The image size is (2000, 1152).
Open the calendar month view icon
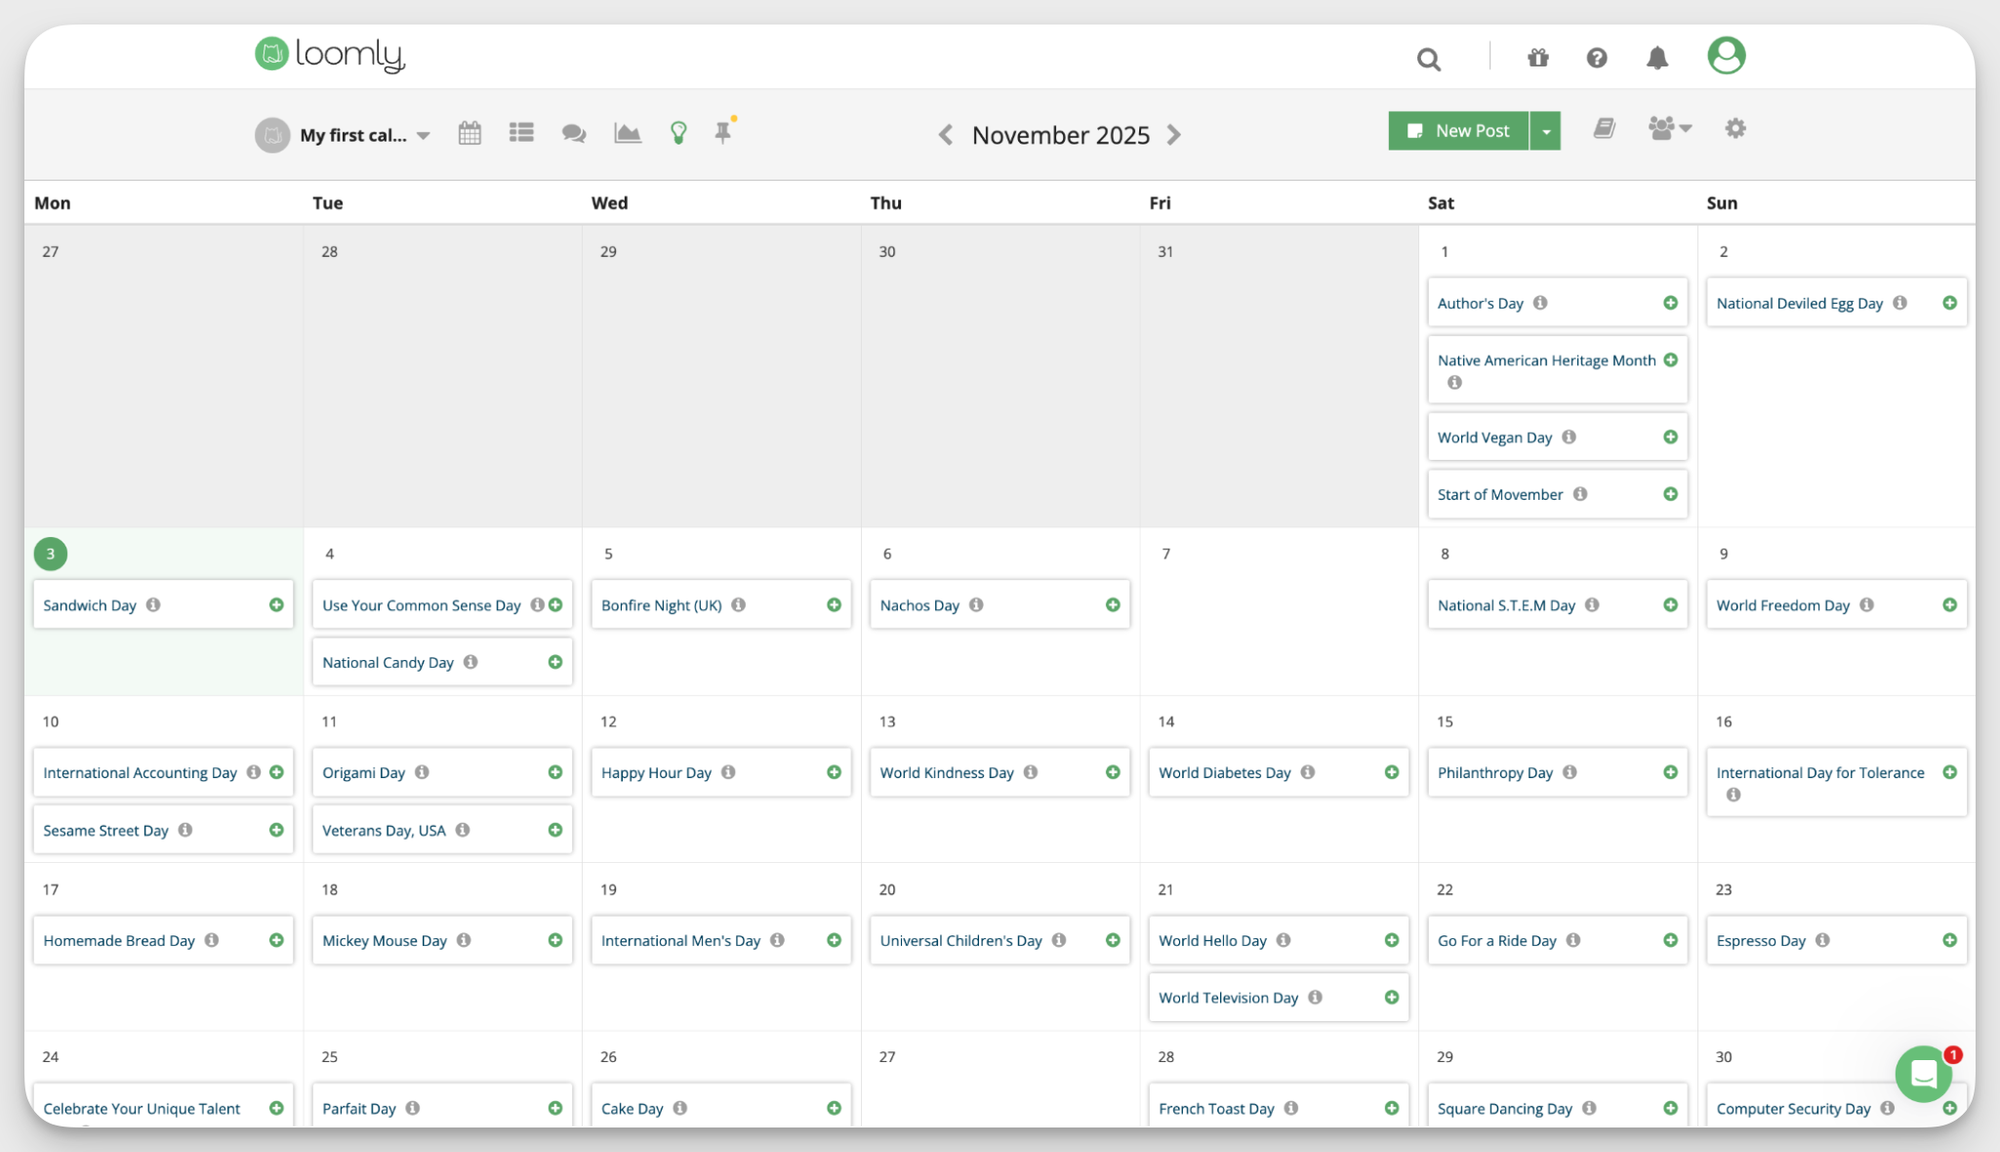click(x=469, y=133)
